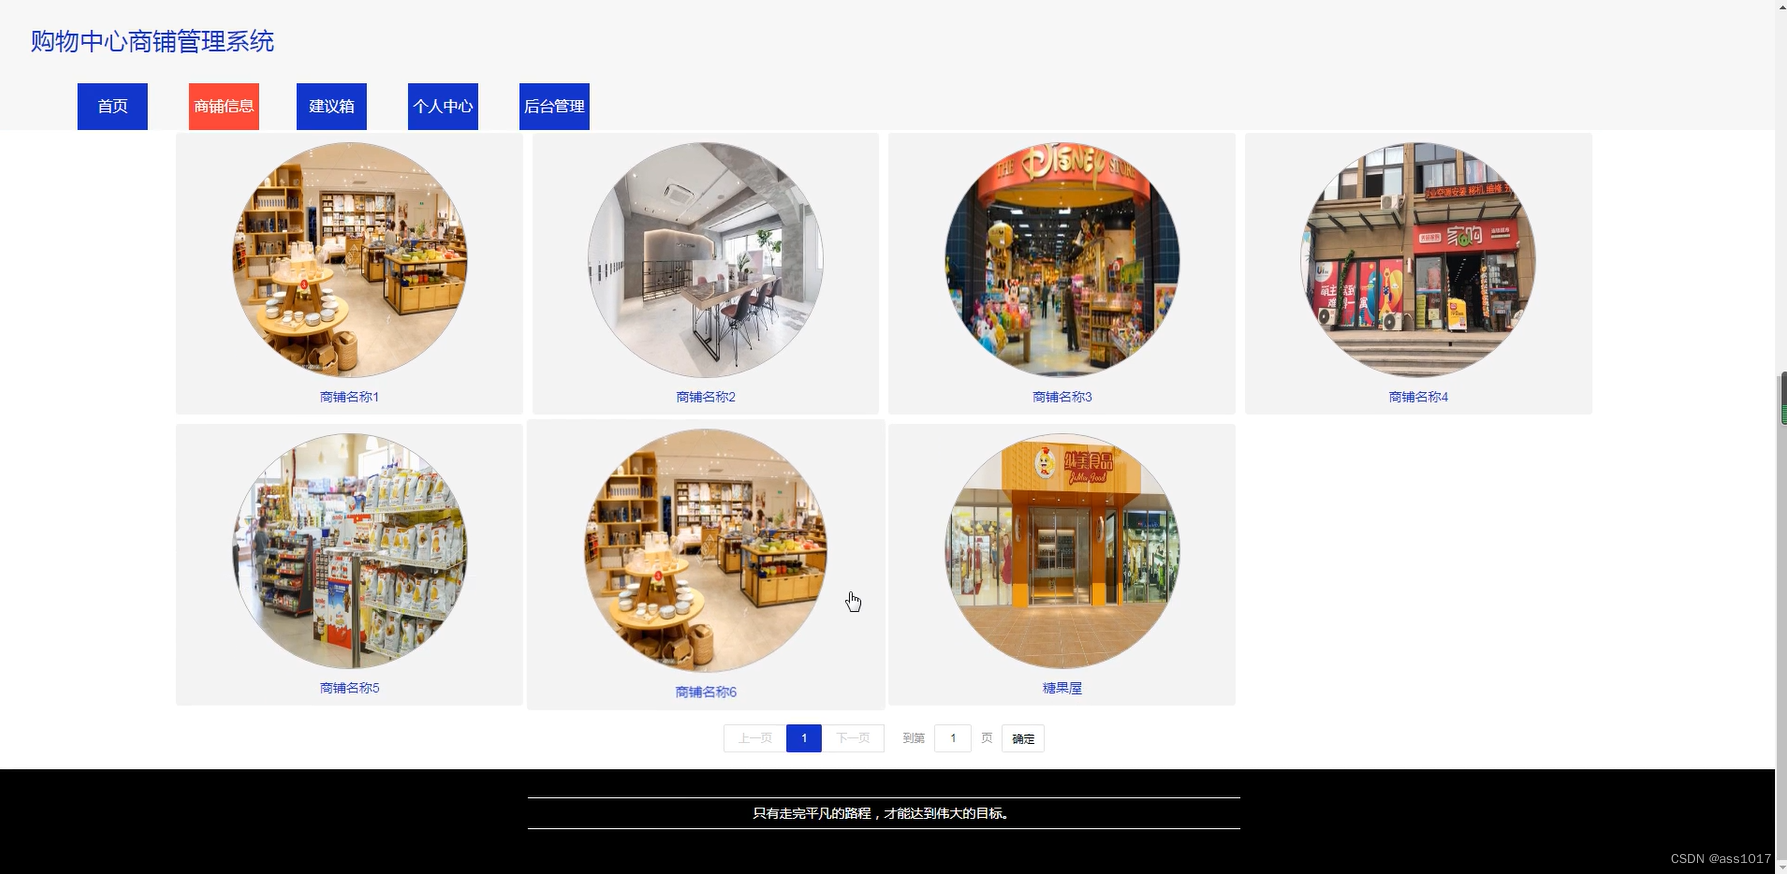1787x874 pixels.
Task: Open the 商铺名称2 office interior thumbnail
Action: pyautogui.click(x=705, y=260)
